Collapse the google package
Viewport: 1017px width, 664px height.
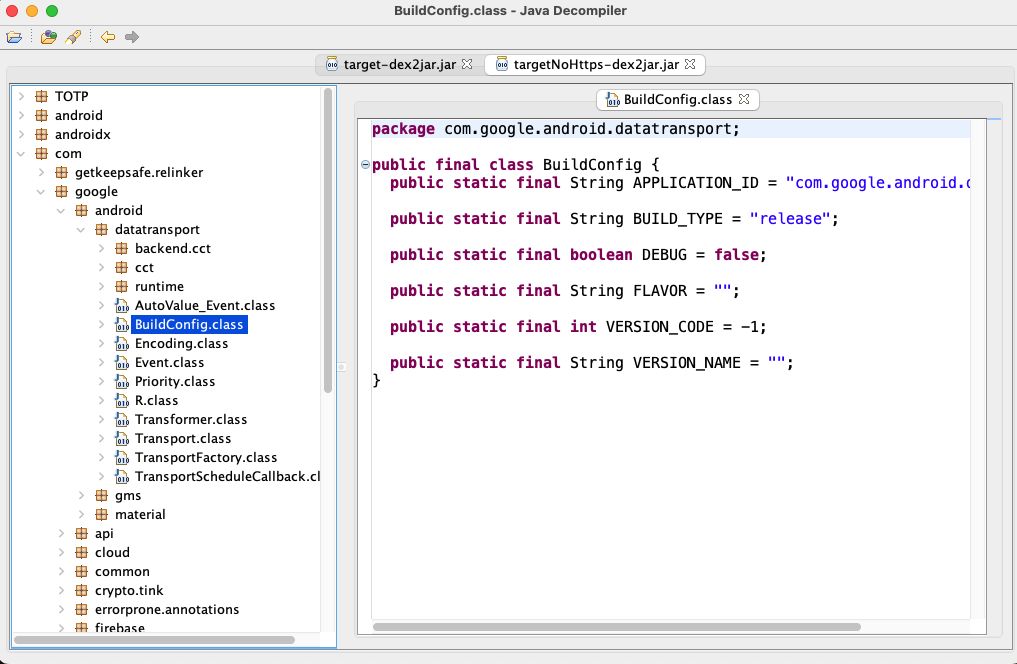[42, 191]
